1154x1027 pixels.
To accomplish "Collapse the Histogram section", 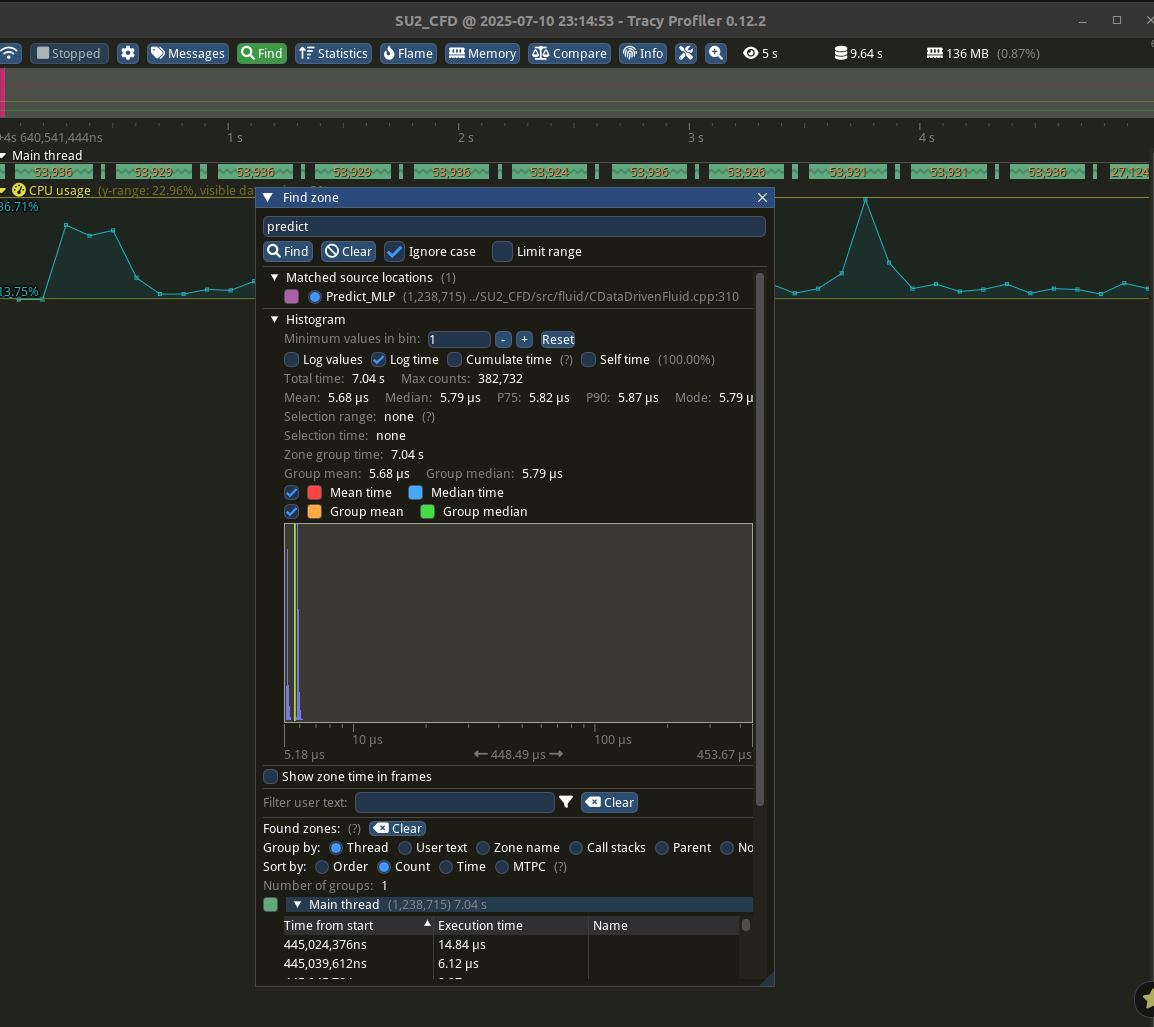I will coord(275,320).
